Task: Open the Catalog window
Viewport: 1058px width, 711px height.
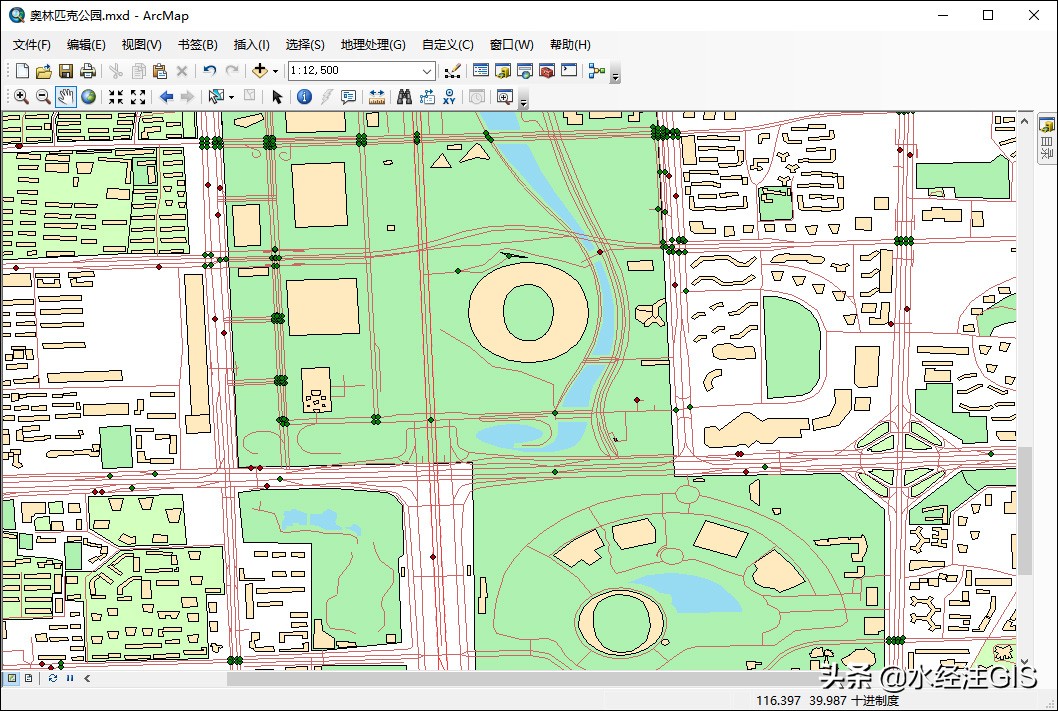Action: (501, 71)
